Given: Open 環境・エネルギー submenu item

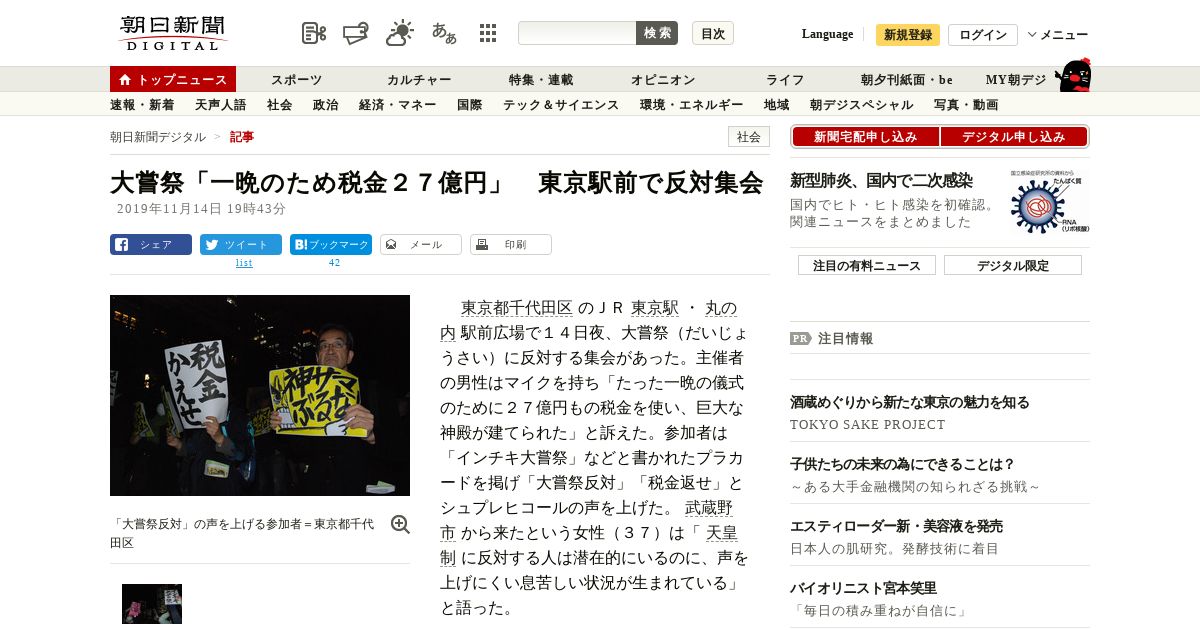Looking at the screenshot, I should coord(691,104).
